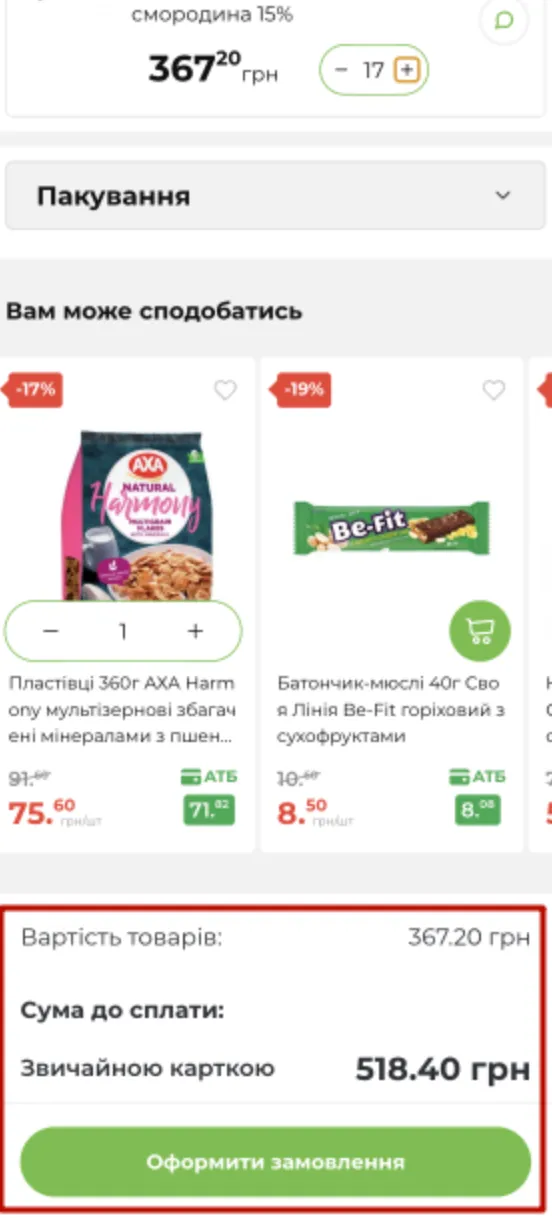Click the -19% discount badge

tap(304, 390)
